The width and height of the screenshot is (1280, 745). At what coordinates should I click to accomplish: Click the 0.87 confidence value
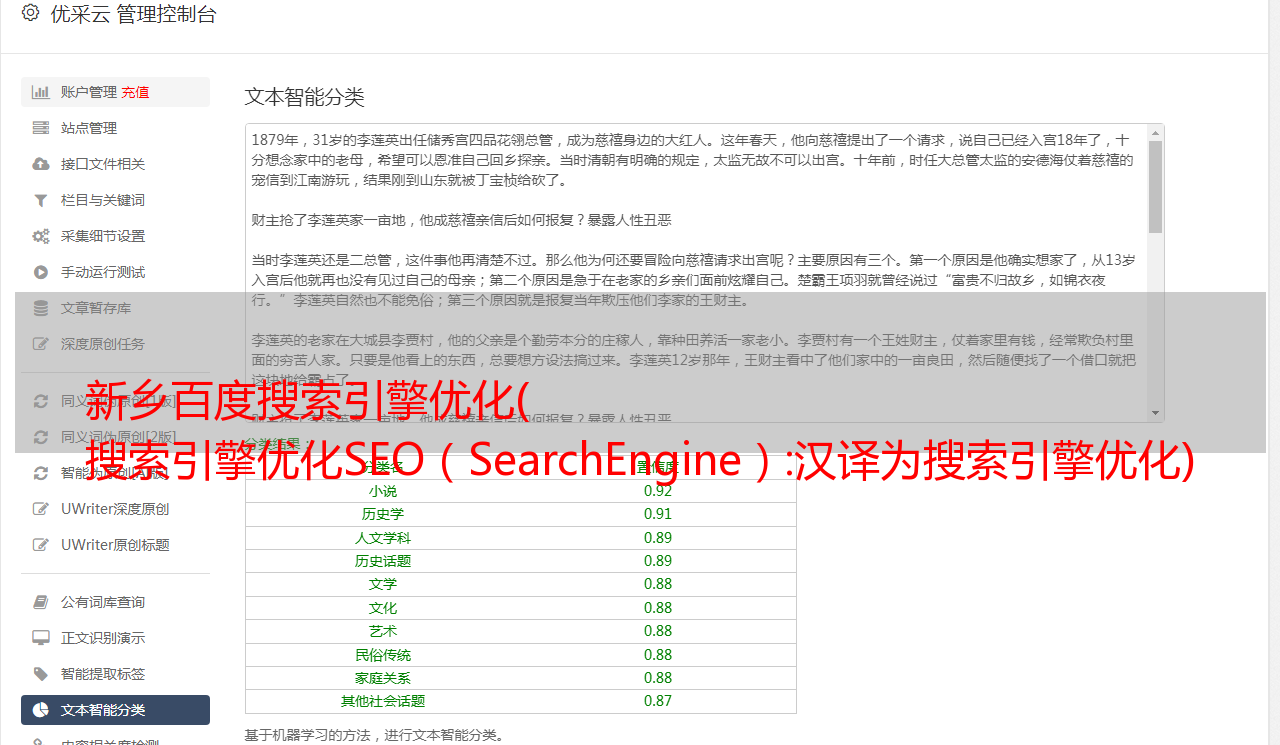[x=658, y=701]
